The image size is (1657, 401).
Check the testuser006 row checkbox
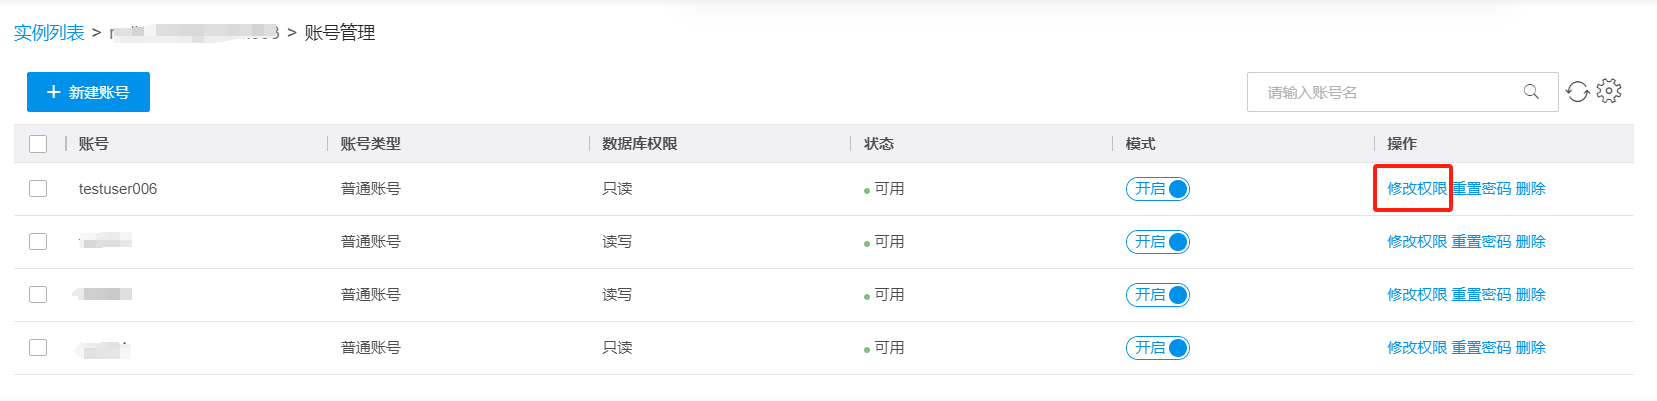pyautogui.click(x=38, y=189)
